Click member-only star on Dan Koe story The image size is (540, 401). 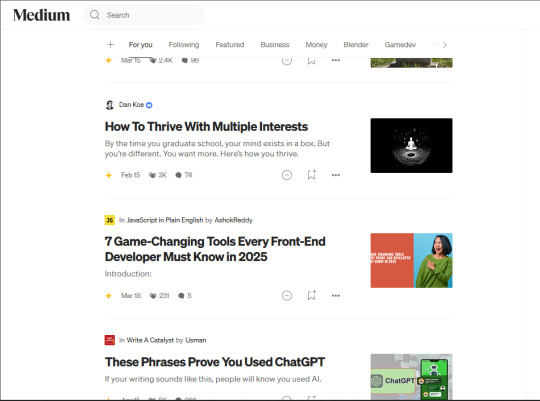click(x=108, y=175)
